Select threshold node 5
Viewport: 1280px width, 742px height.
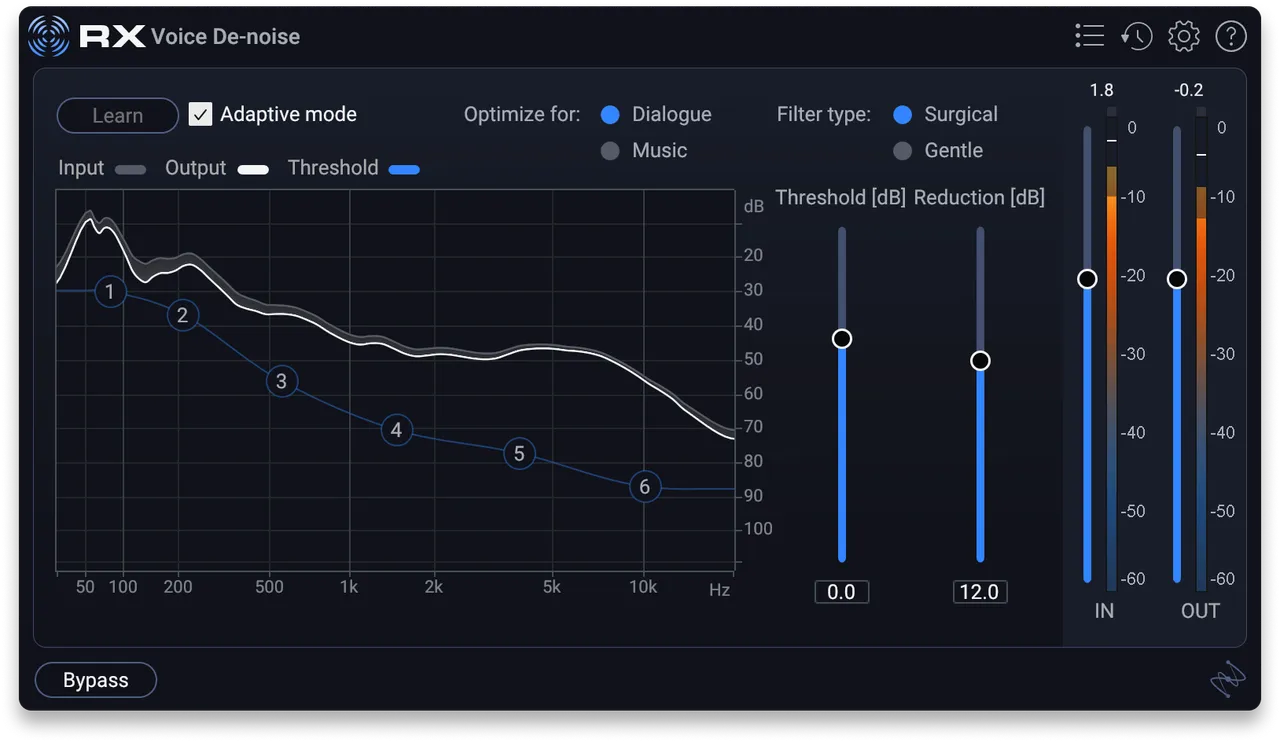(519, 454)
